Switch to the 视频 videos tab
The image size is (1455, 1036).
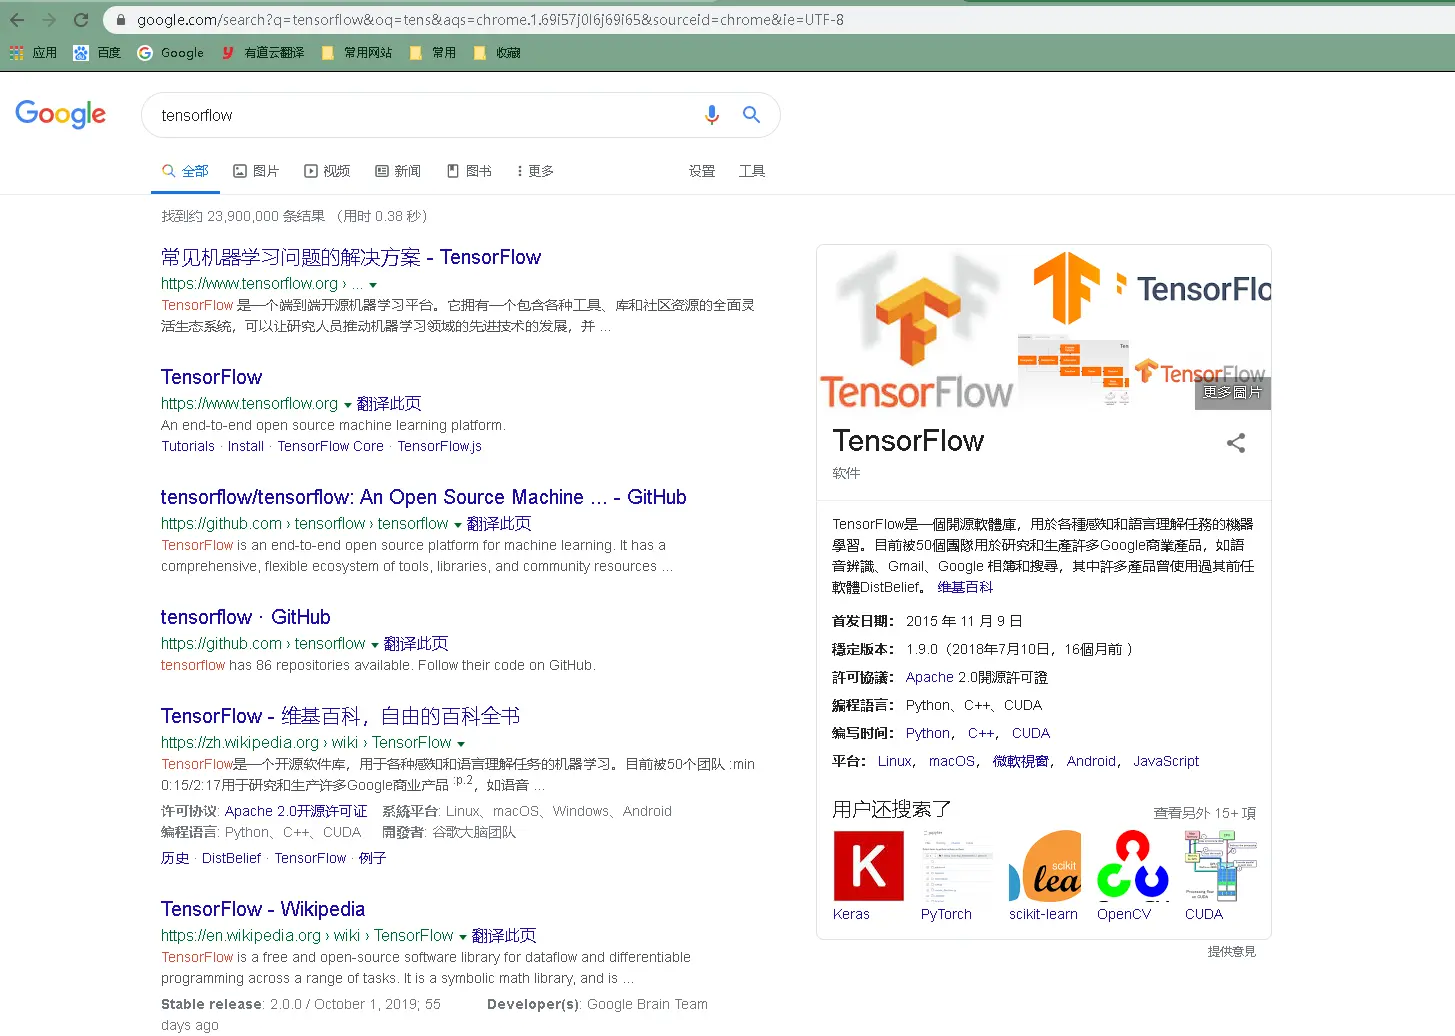[327, 171]
